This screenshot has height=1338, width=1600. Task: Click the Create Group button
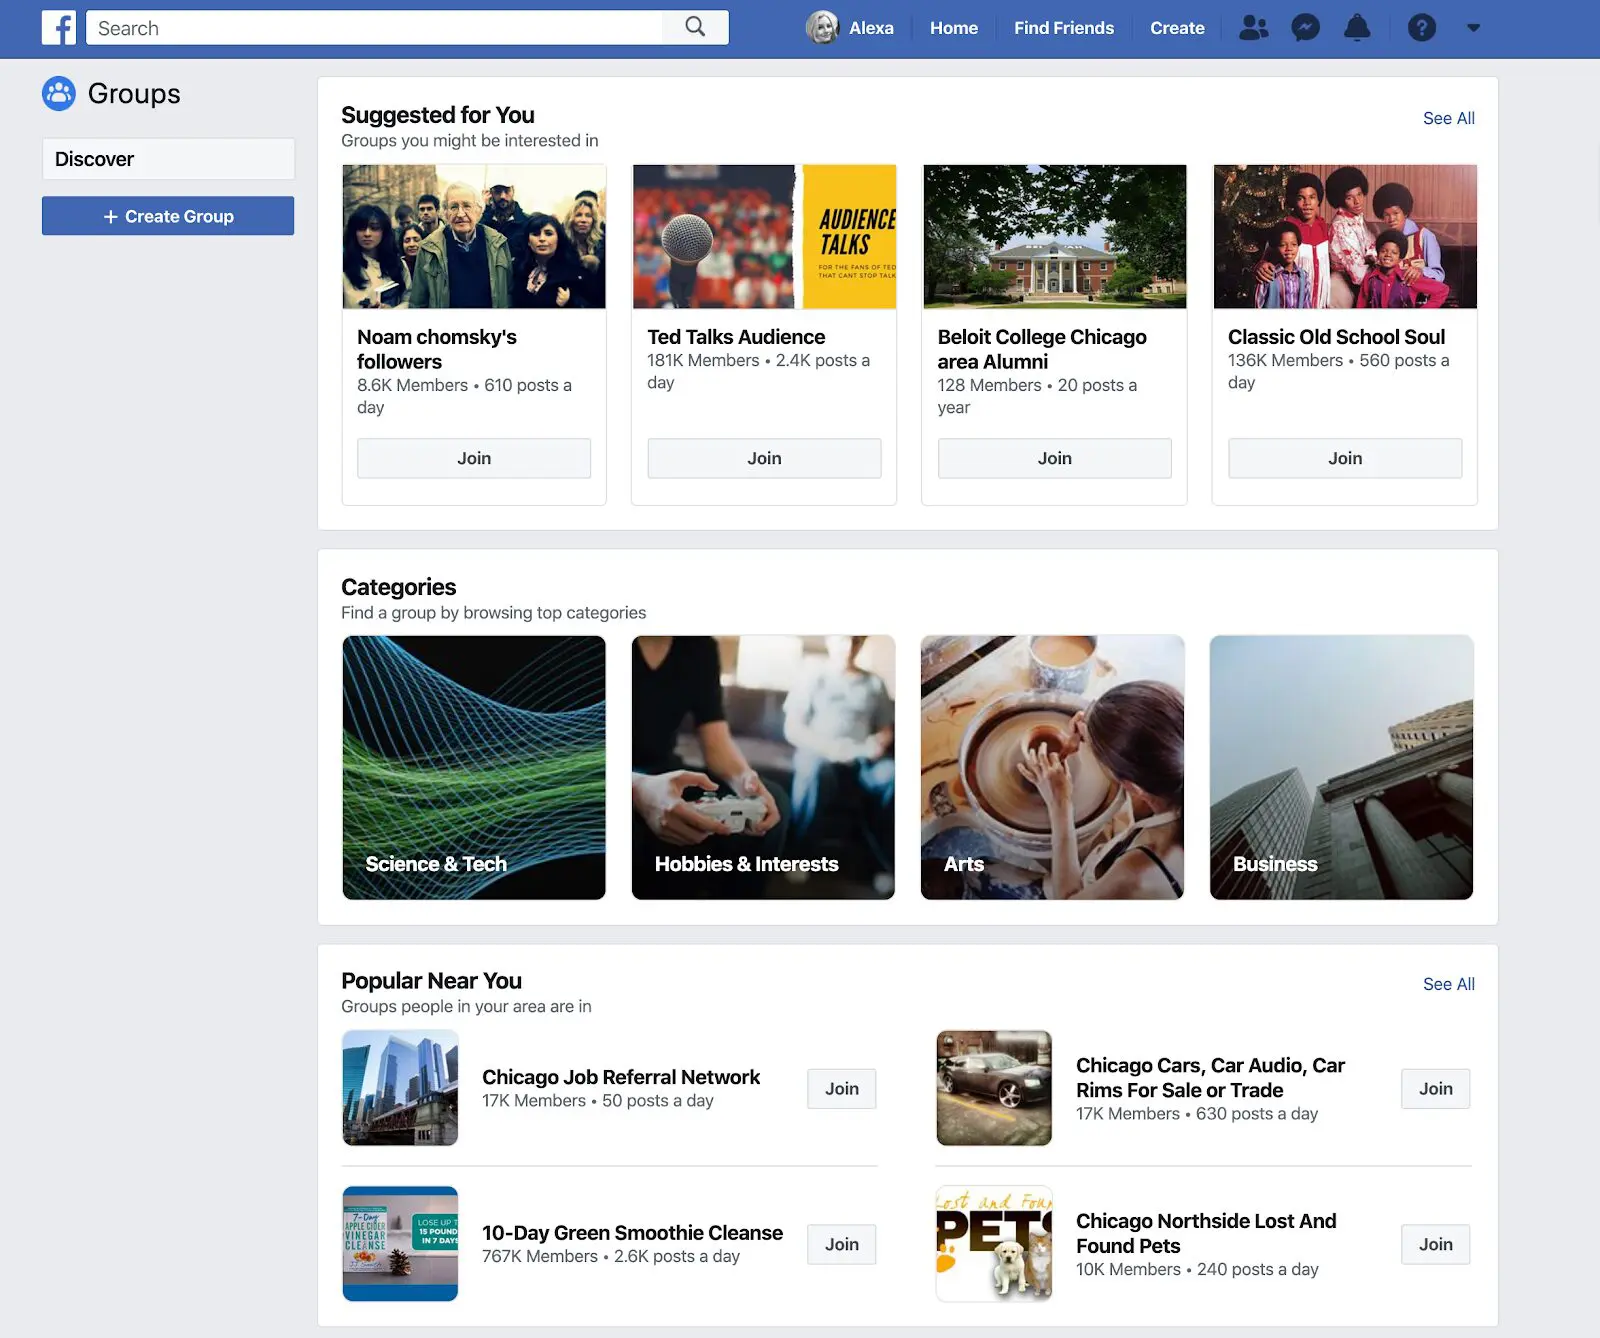pyautogui.click(x=168, y=216)
